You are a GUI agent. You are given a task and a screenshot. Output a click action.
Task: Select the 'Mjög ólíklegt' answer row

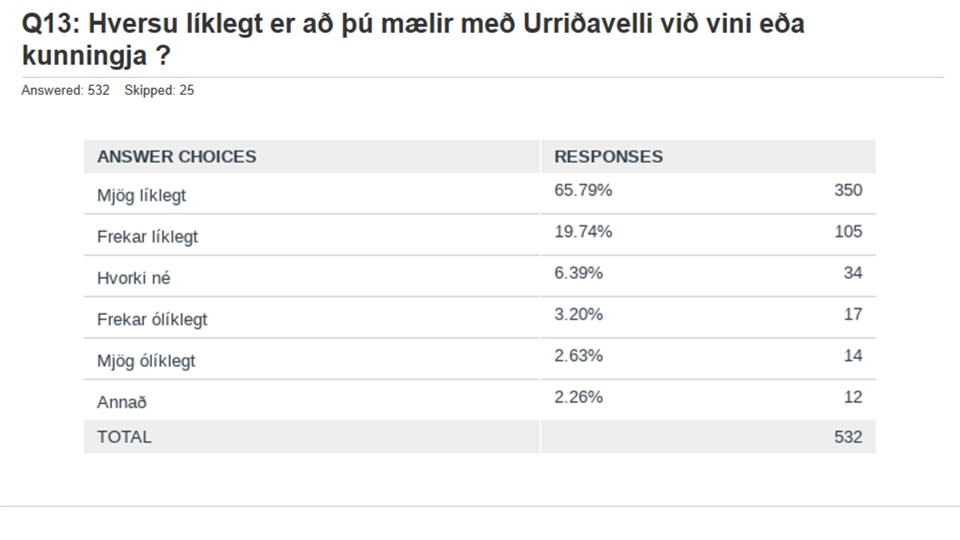(x=479, y=359)
